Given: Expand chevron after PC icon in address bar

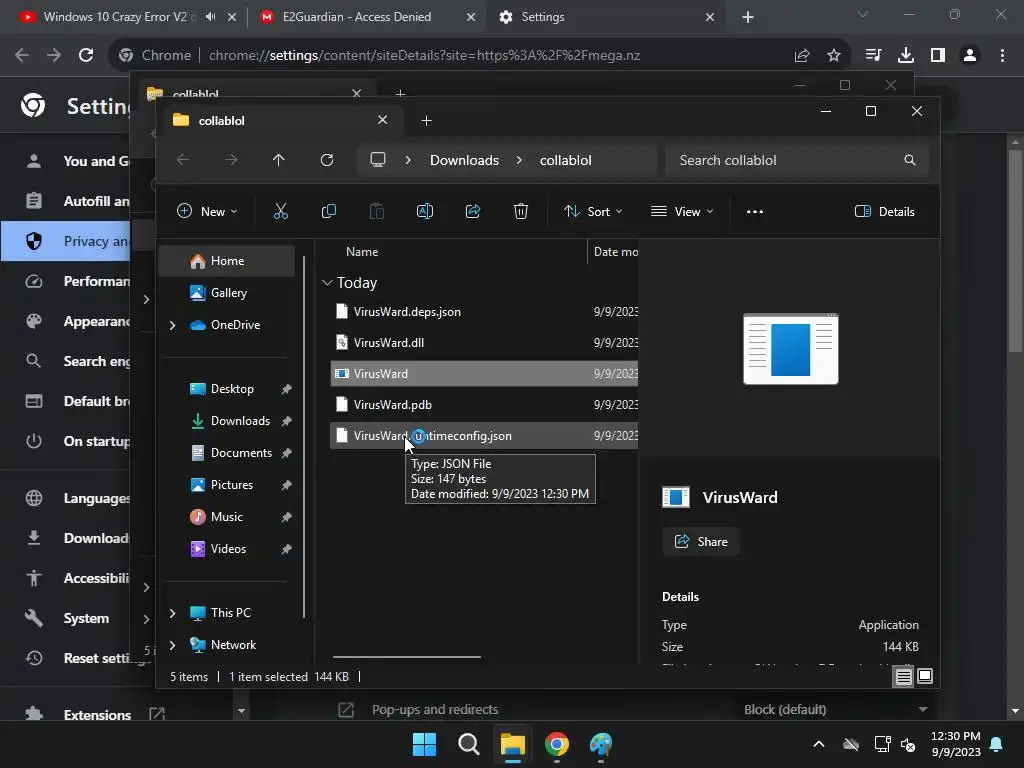Looking at the screenshot, I should [x=408, y=160].
